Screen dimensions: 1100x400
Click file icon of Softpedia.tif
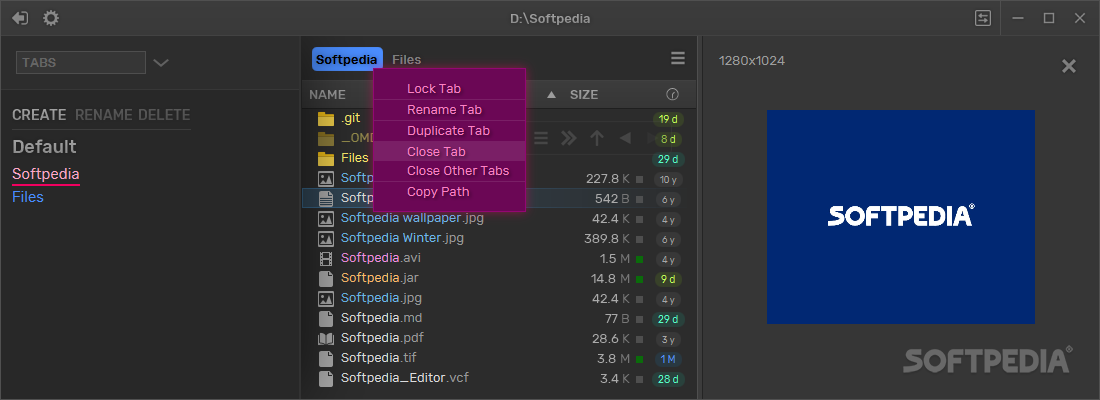point(326,359)
